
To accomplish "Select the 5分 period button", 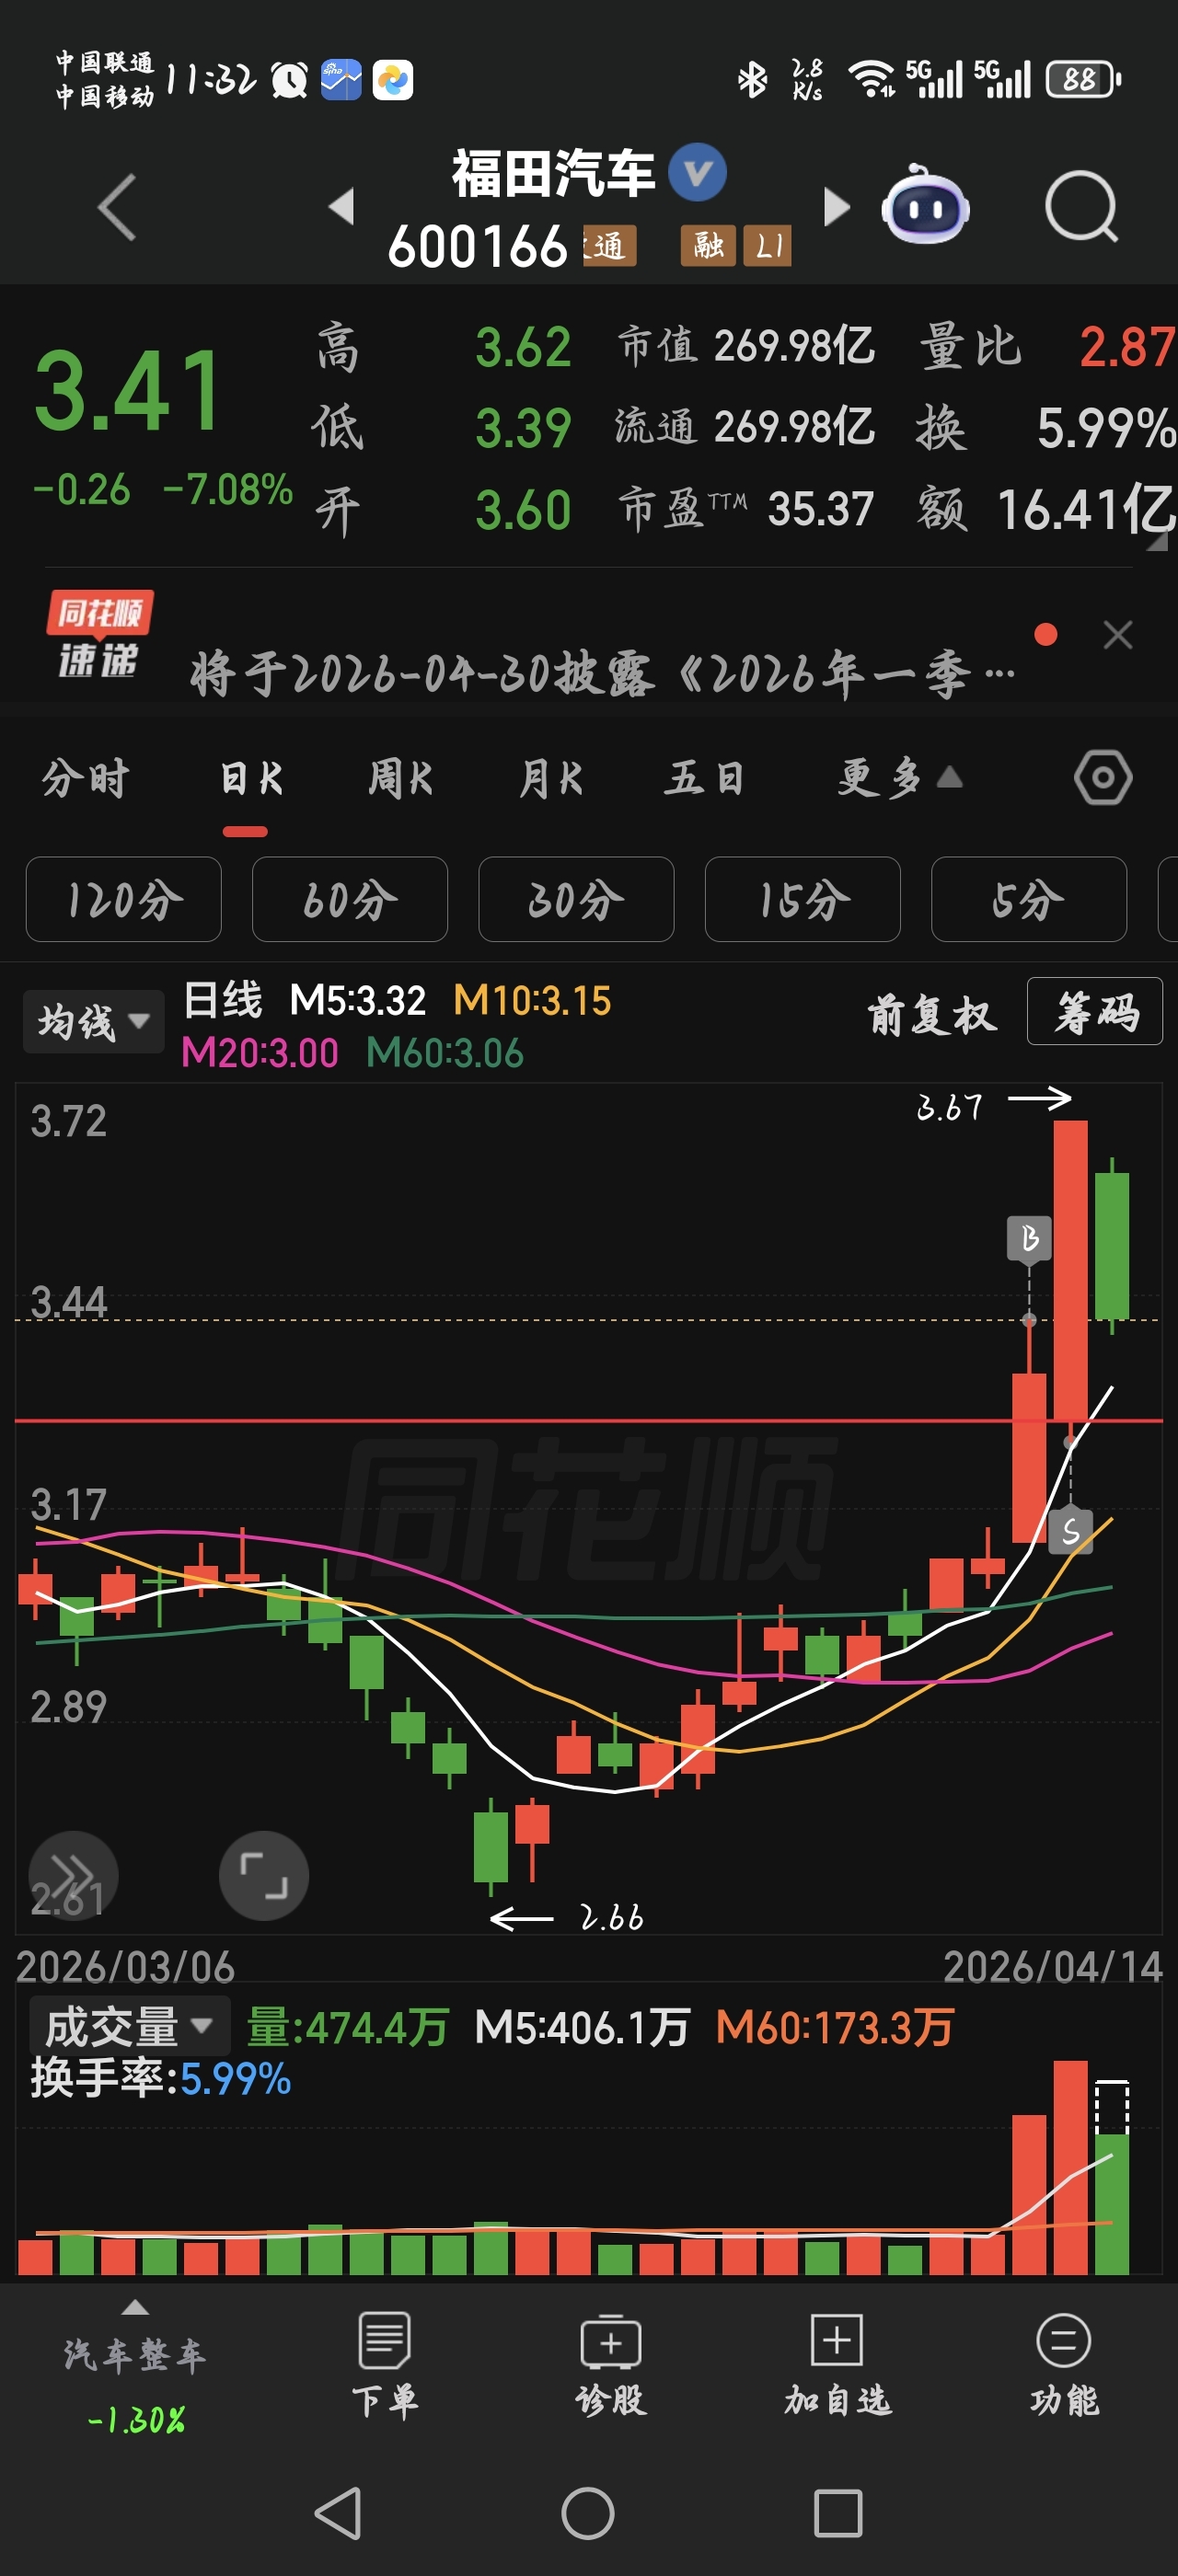I will (x=1029, y=899).
